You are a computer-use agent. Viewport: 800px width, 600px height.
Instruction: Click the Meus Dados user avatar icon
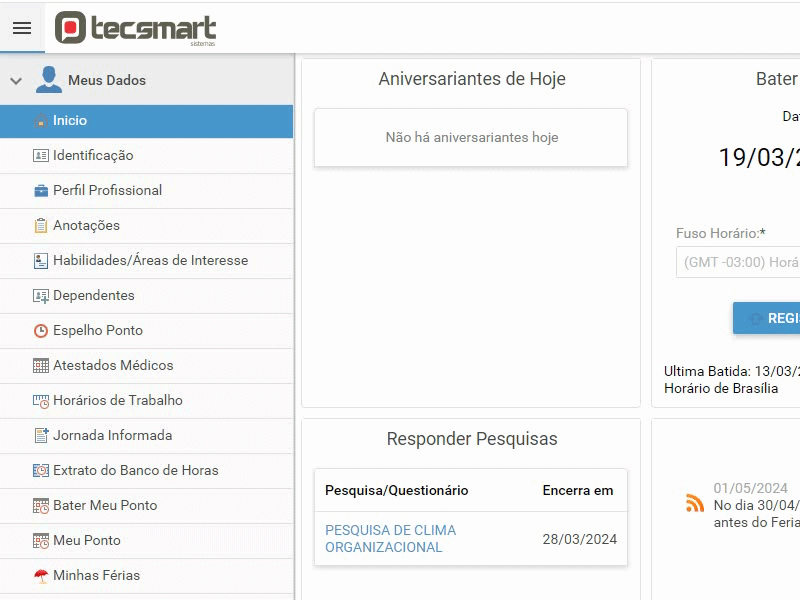[x=49, y=80]
